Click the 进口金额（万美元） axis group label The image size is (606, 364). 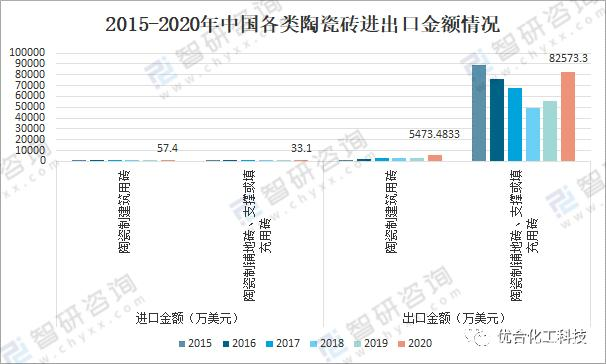pyautogui.click(x=187, y=318)
